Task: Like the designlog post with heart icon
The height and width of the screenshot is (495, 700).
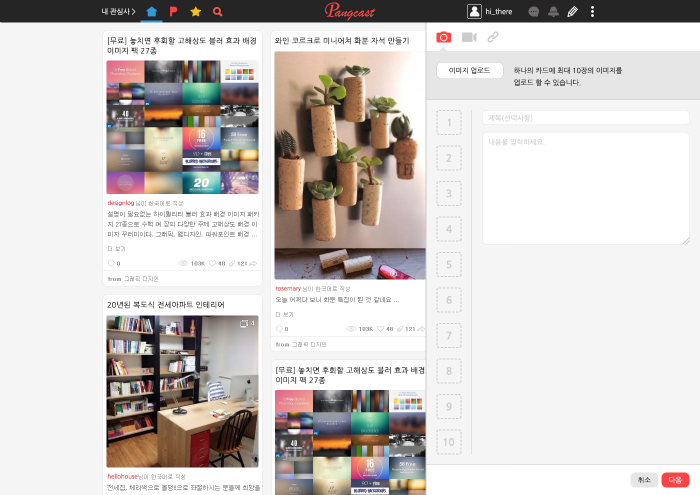Action: [212, 263]
